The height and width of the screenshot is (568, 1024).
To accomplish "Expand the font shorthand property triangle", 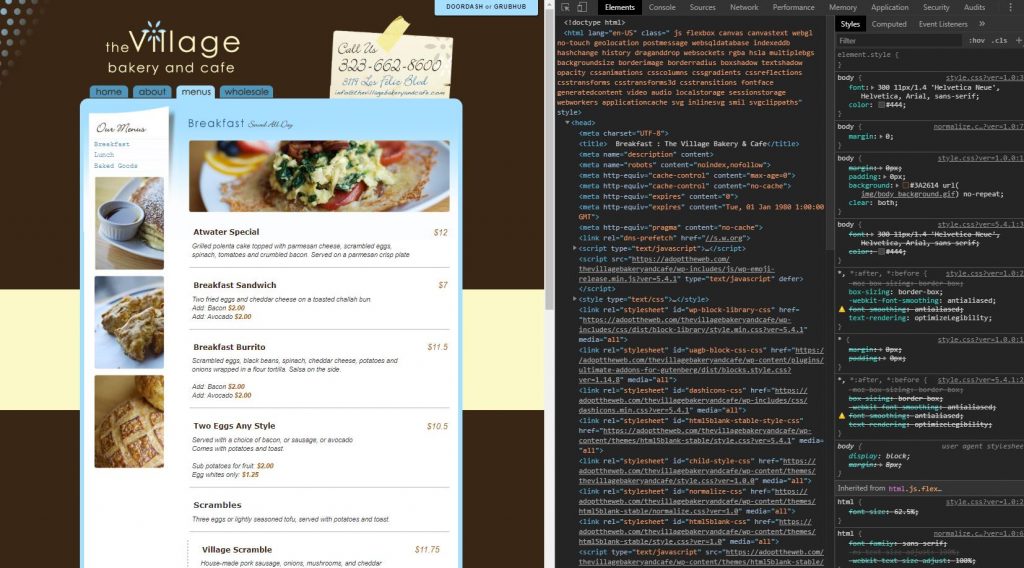I will 872,87.
